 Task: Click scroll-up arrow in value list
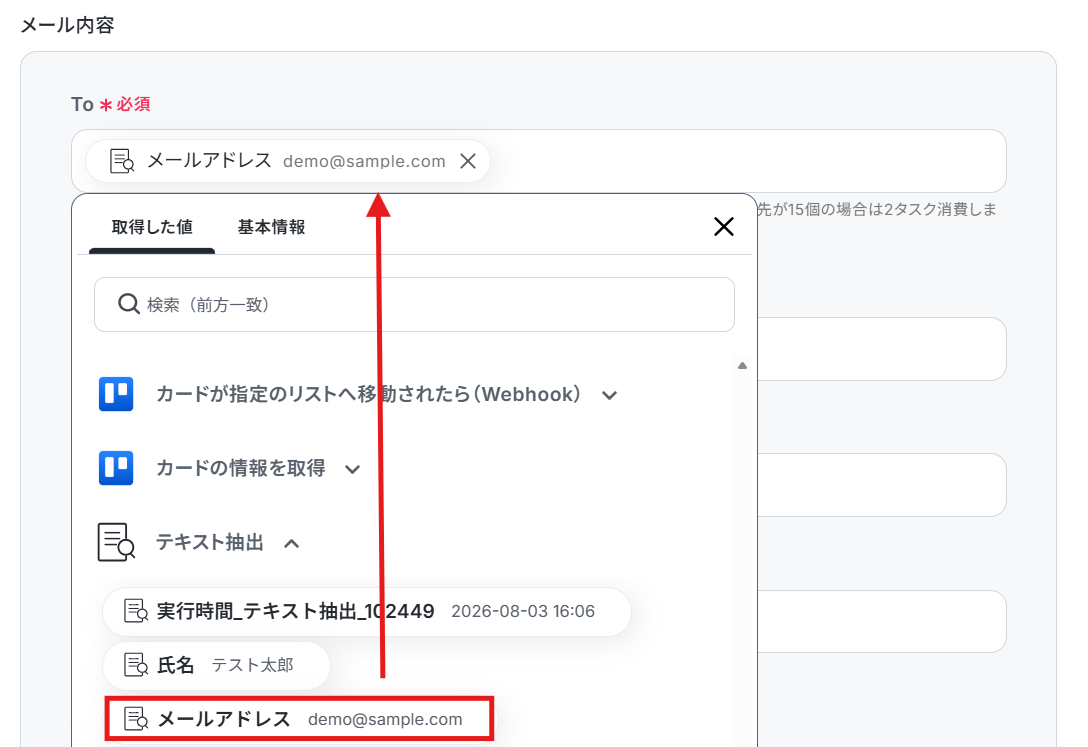pyautogui.click(x=742, y=366)
